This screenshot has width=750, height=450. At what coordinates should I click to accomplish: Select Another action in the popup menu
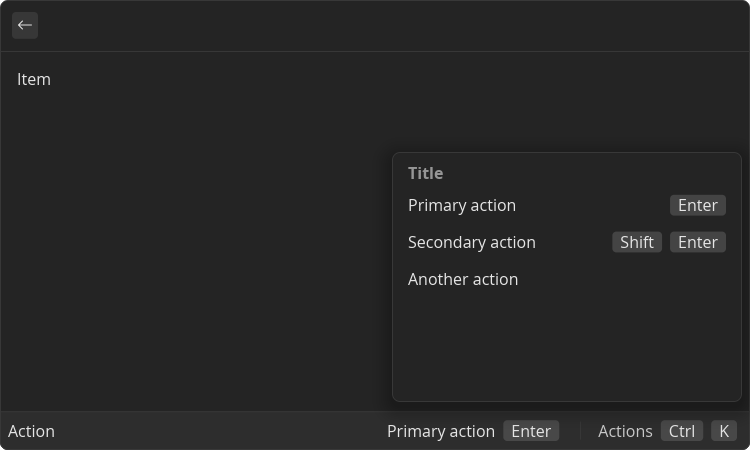(x=567, y=279)
